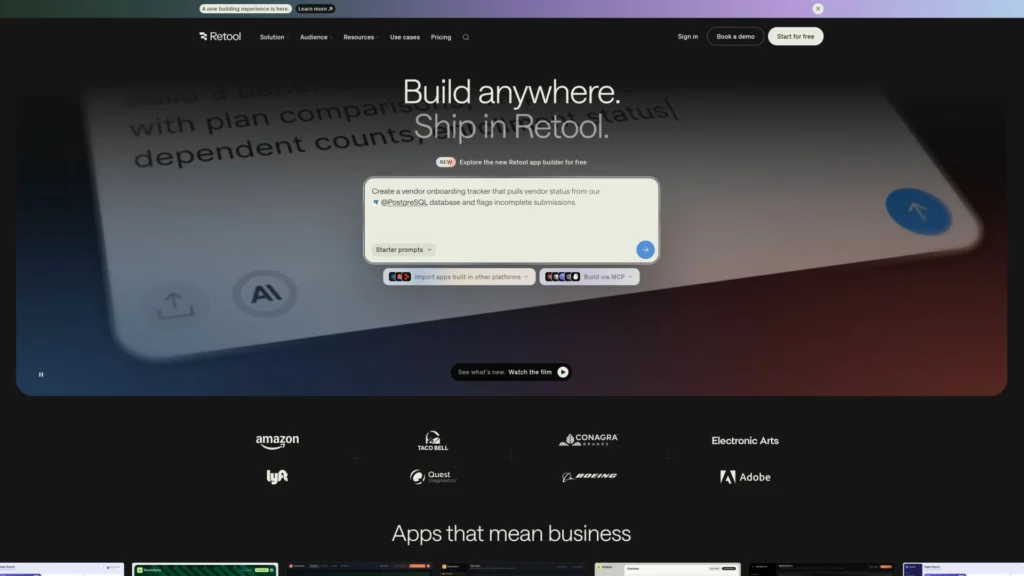This screenshot has width=1024, height=576.
Task: Expand the Audience menu
Action: click(316, 37)
